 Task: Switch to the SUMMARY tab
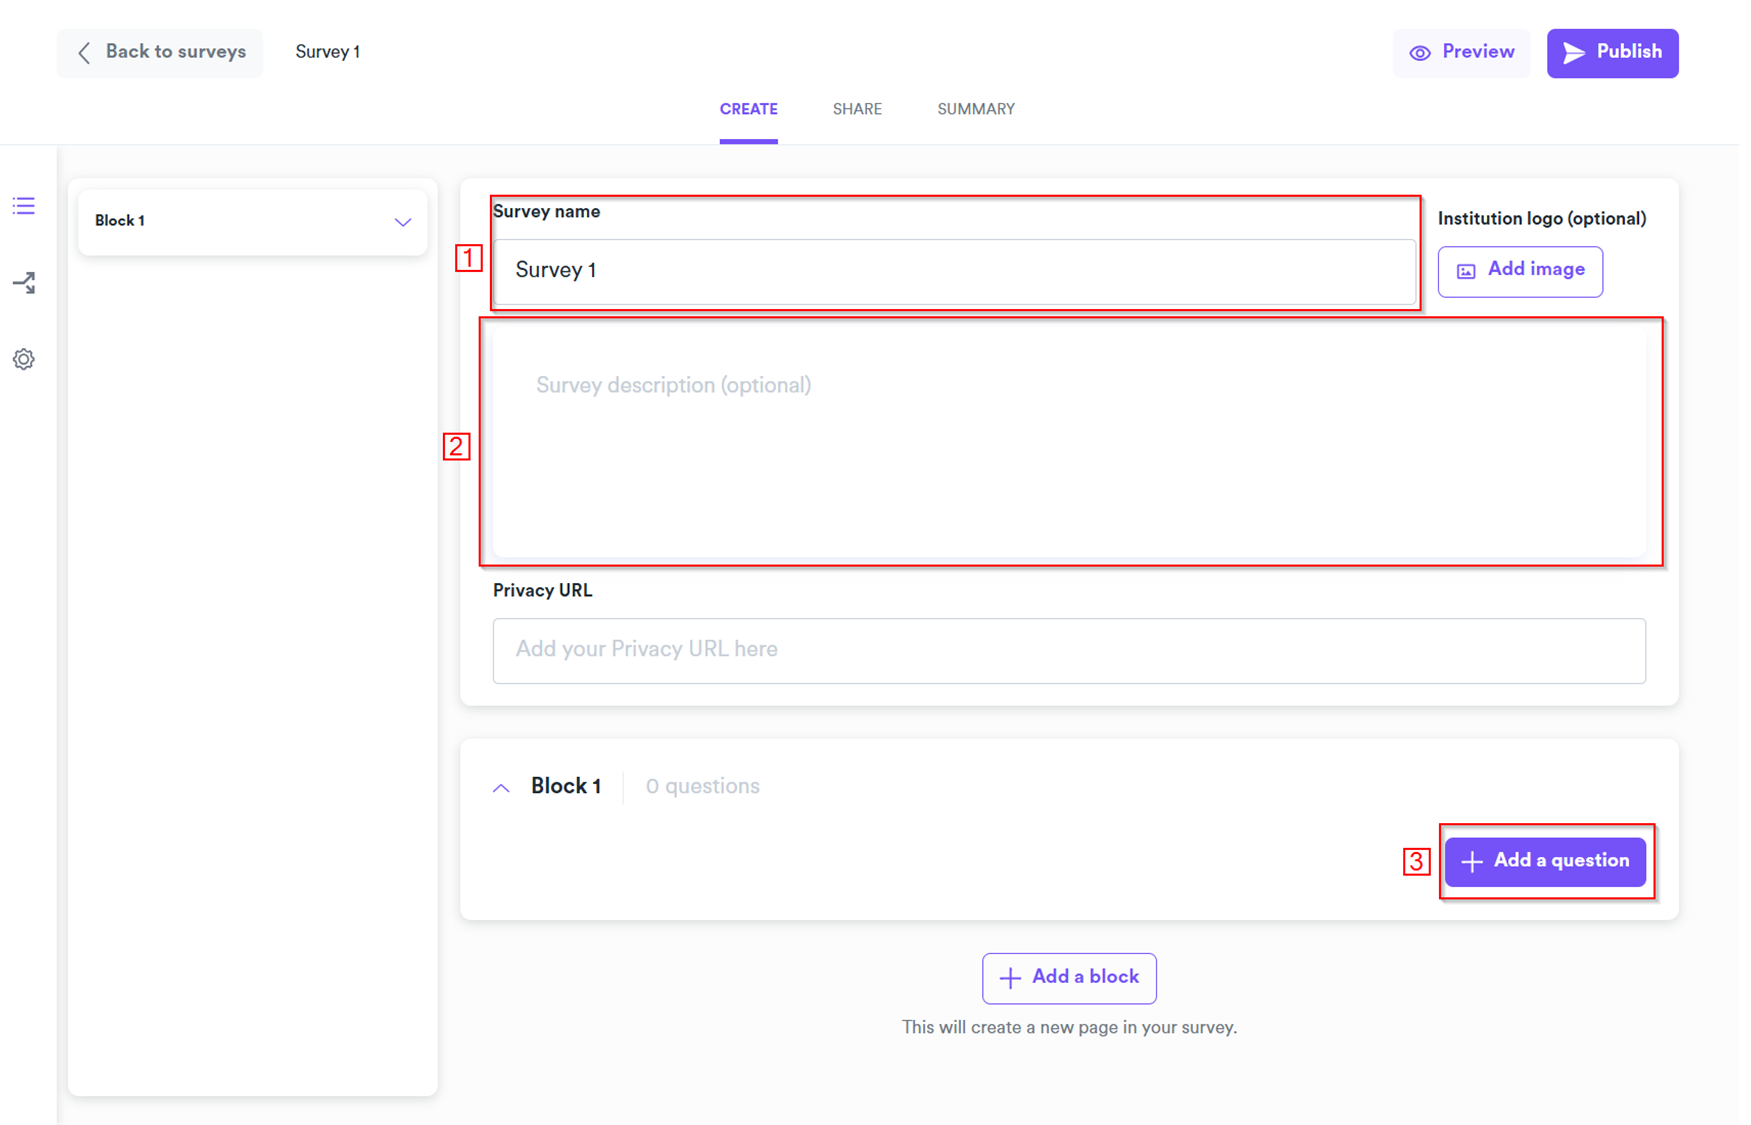click(x=976, y=109)
